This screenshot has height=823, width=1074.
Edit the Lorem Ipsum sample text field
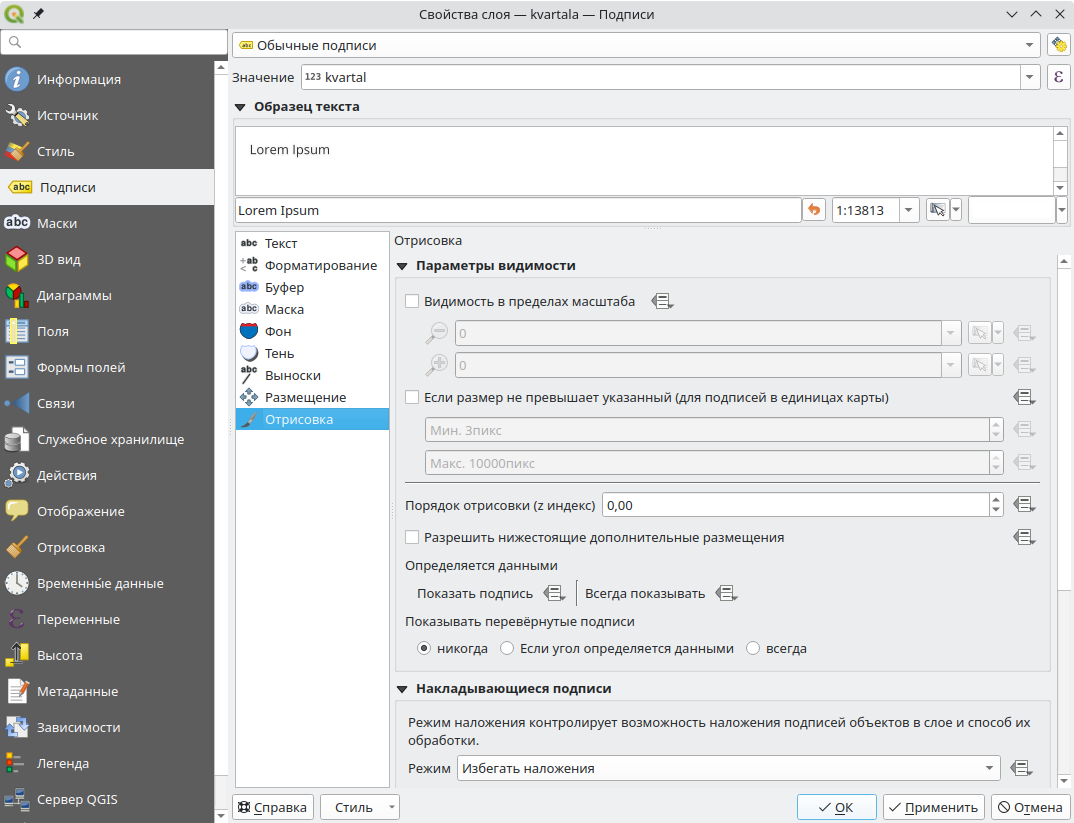click(519, 210)
